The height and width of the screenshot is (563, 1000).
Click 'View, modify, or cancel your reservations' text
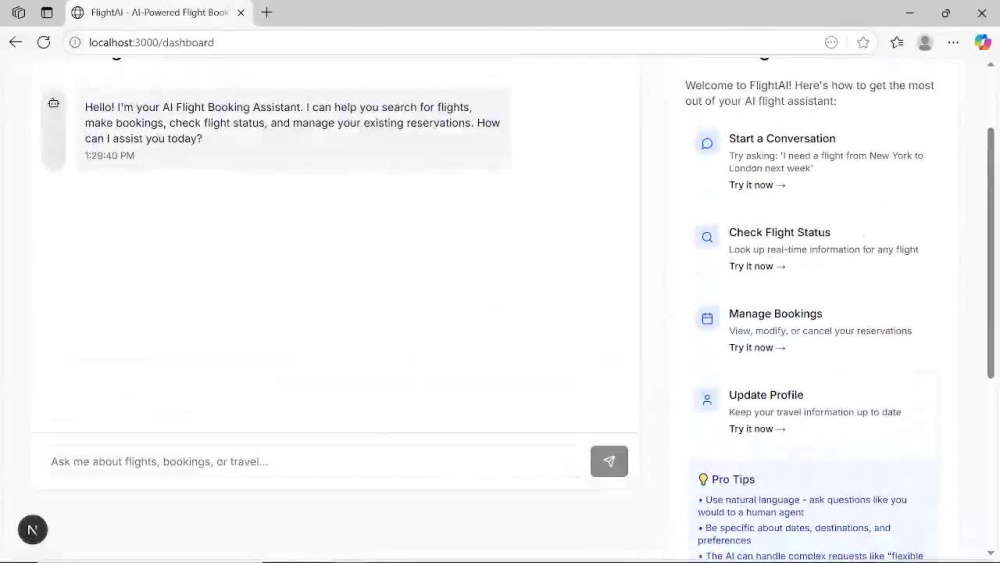tap(820, 331)
